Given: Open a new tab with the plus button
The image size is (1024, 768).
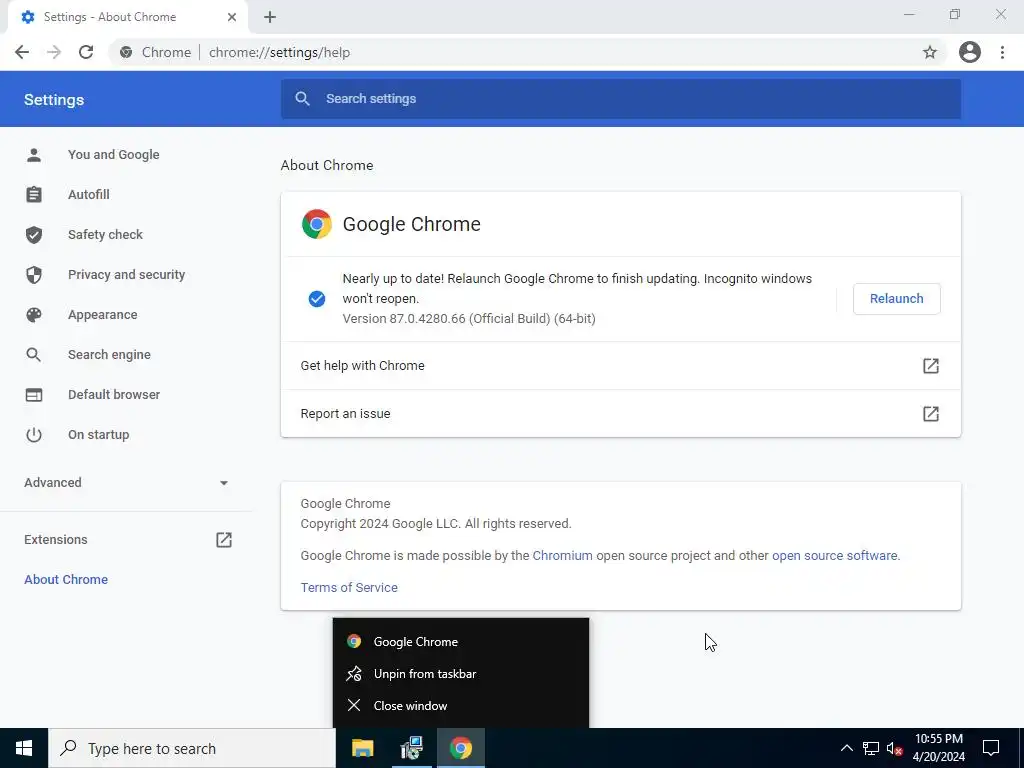Looking at the screenshot, I should click(x=270, y=17).
